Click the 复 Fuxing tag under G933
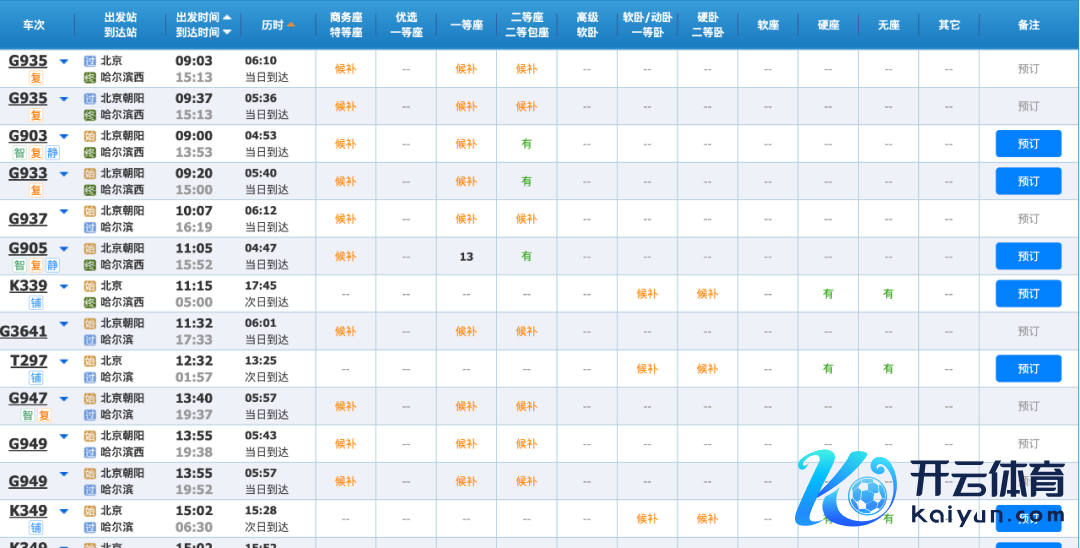1080x548 pixels. (x=36, y=190)
